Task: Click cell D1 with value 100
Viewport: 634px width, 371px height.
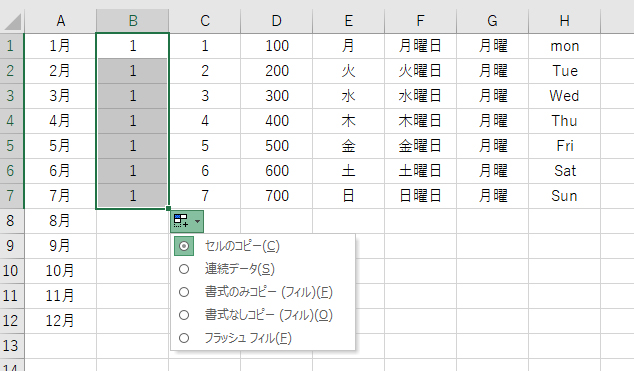Action: pos(277,46)
